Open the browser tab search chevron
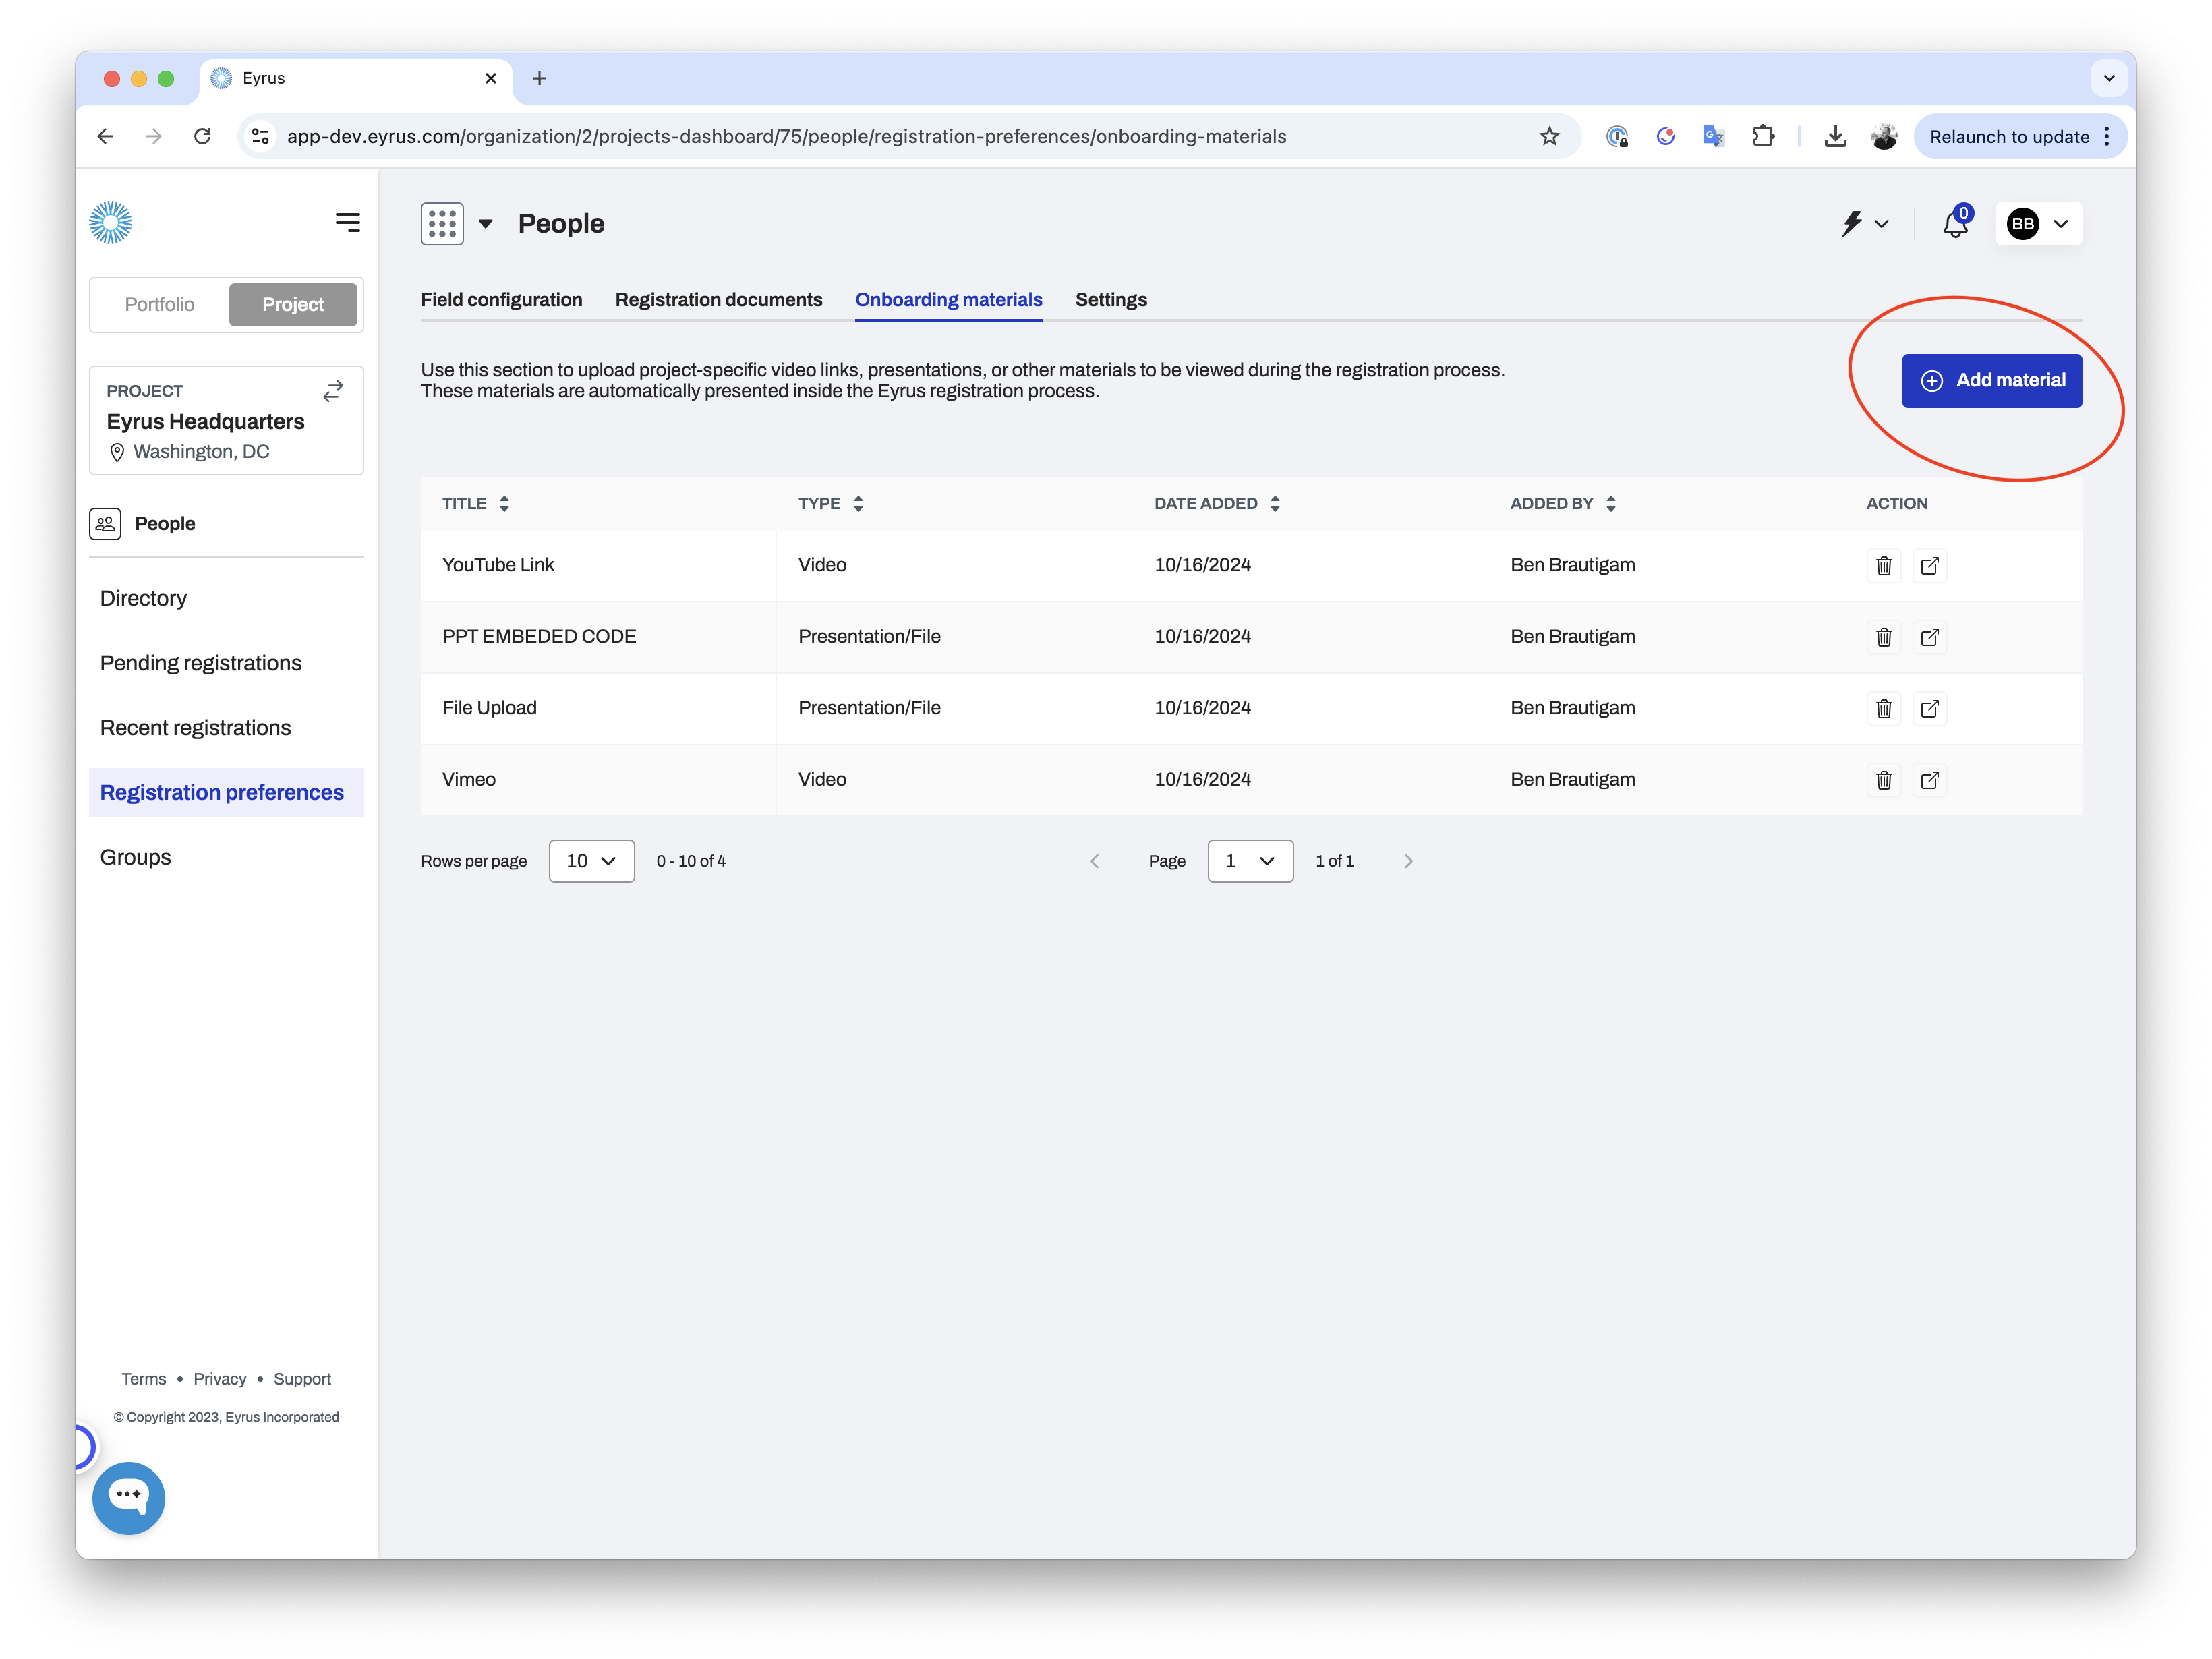This screenshot has width=2212, height=1659. coord(2109,78)
